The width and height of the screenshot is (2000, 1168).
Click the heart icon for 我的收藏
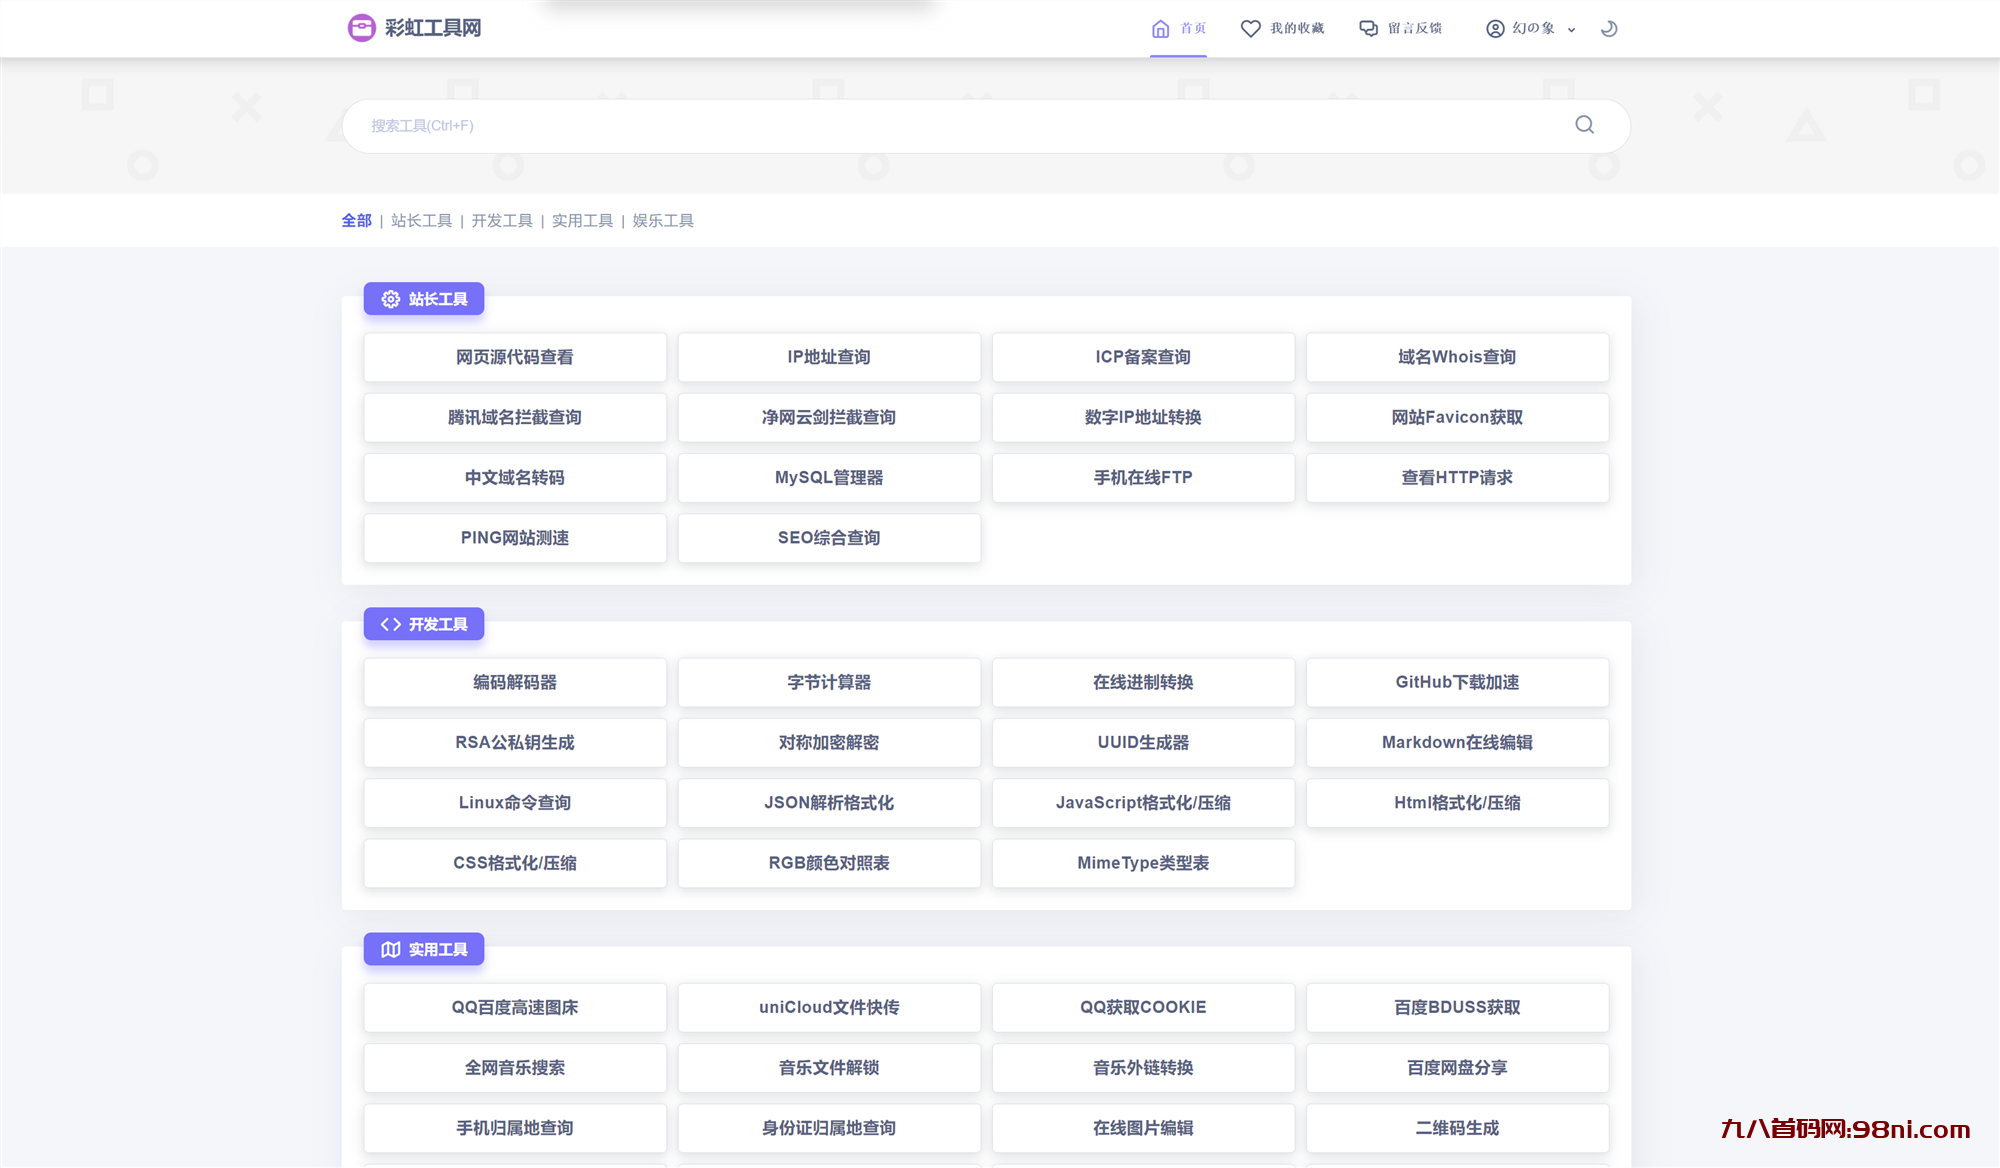1250,29
